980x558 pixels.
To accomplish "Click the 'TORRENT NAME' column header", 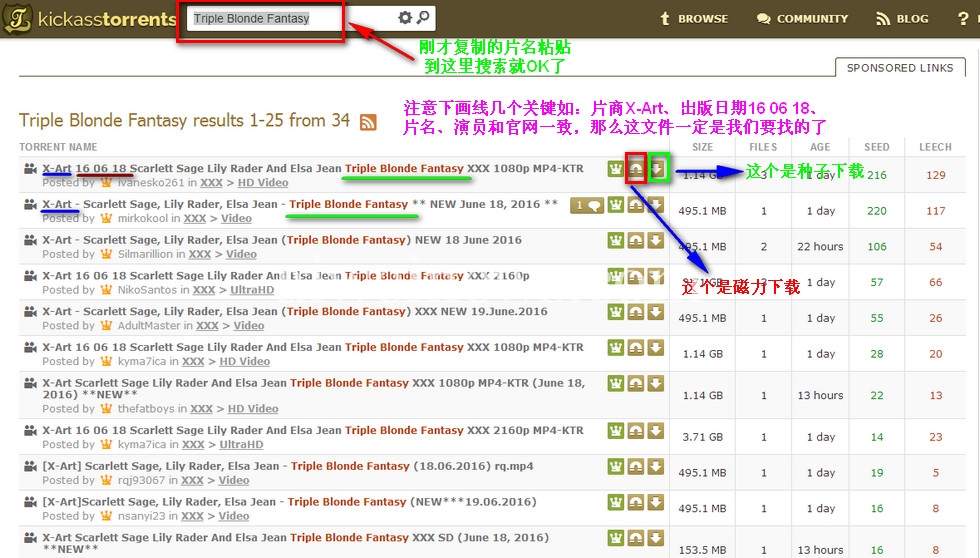I will [x=58, y=147].
